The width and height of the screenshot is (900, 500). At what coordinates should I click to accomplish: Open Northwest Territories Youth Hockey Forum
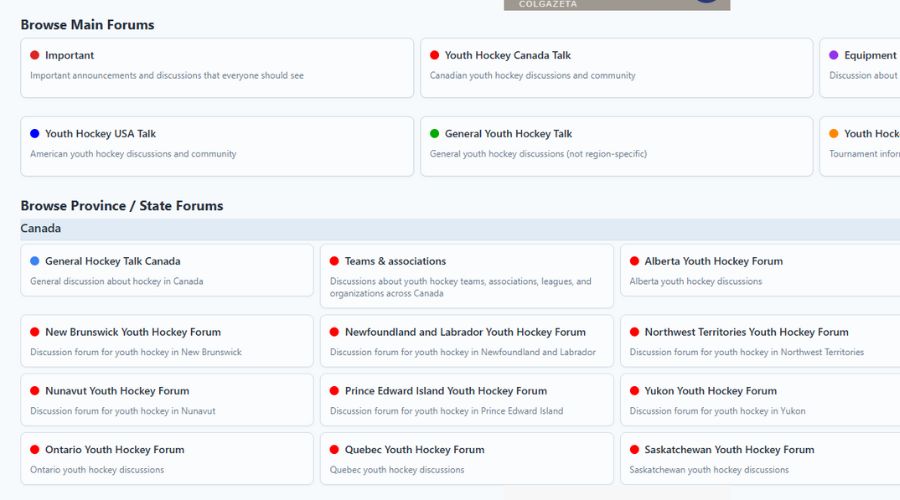pyautogui.click(x=760, y=341)
